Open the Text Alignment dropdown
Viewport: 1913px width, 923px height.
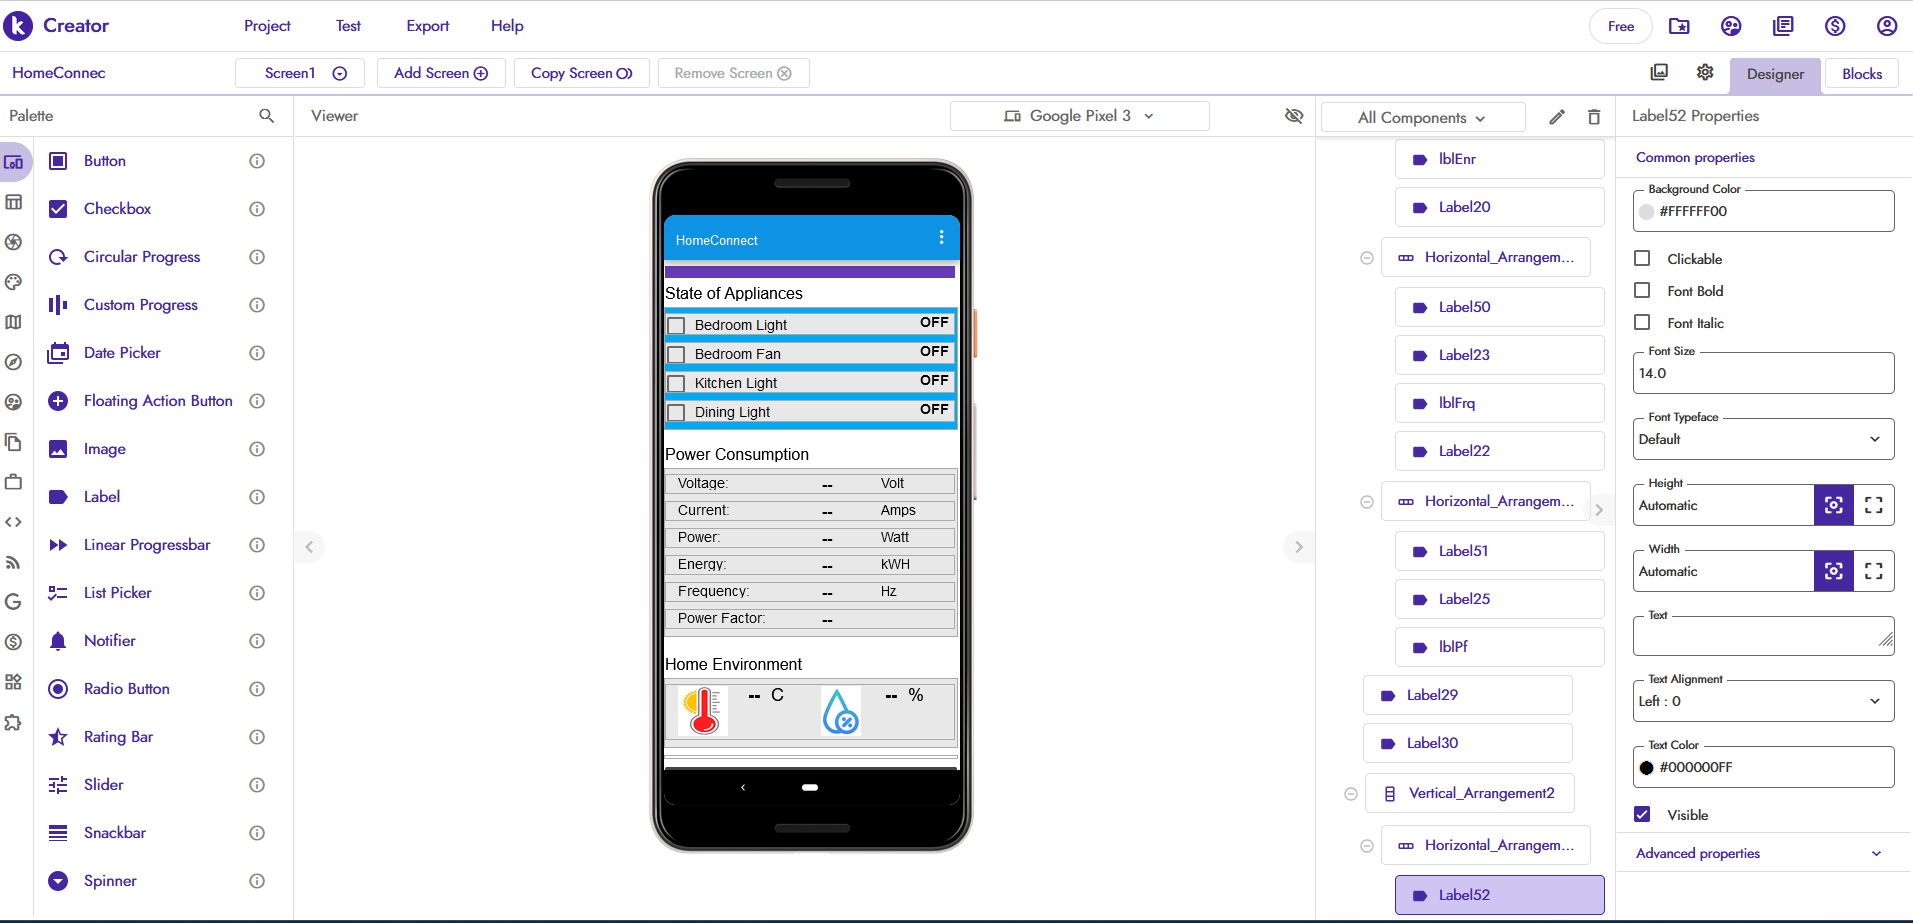pos(1764,701)
